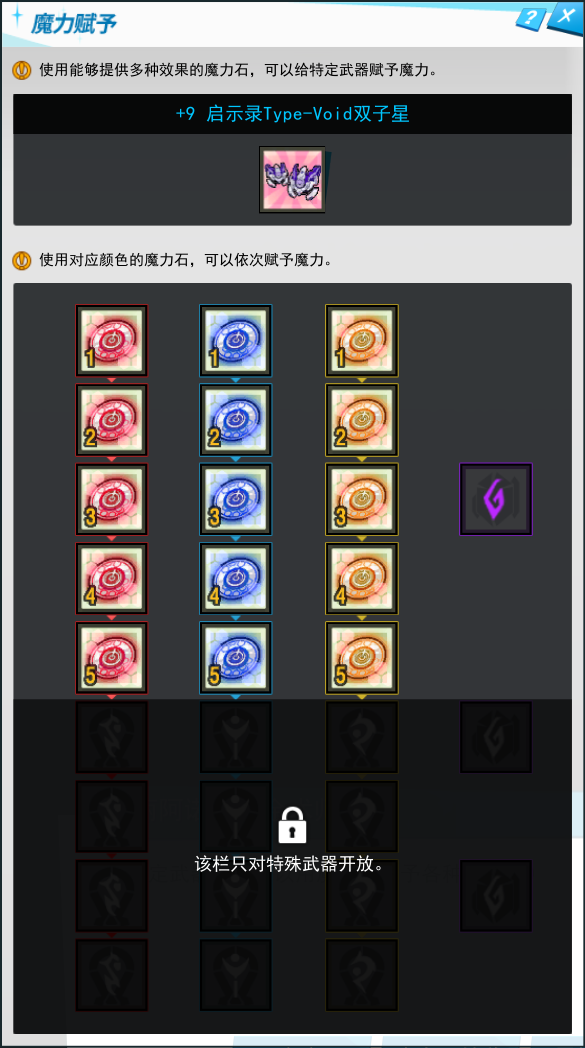Viewport: 585px width, 1048px height.
Task: Select blue magic stone slot 4
Action: [x=236, y=579]
